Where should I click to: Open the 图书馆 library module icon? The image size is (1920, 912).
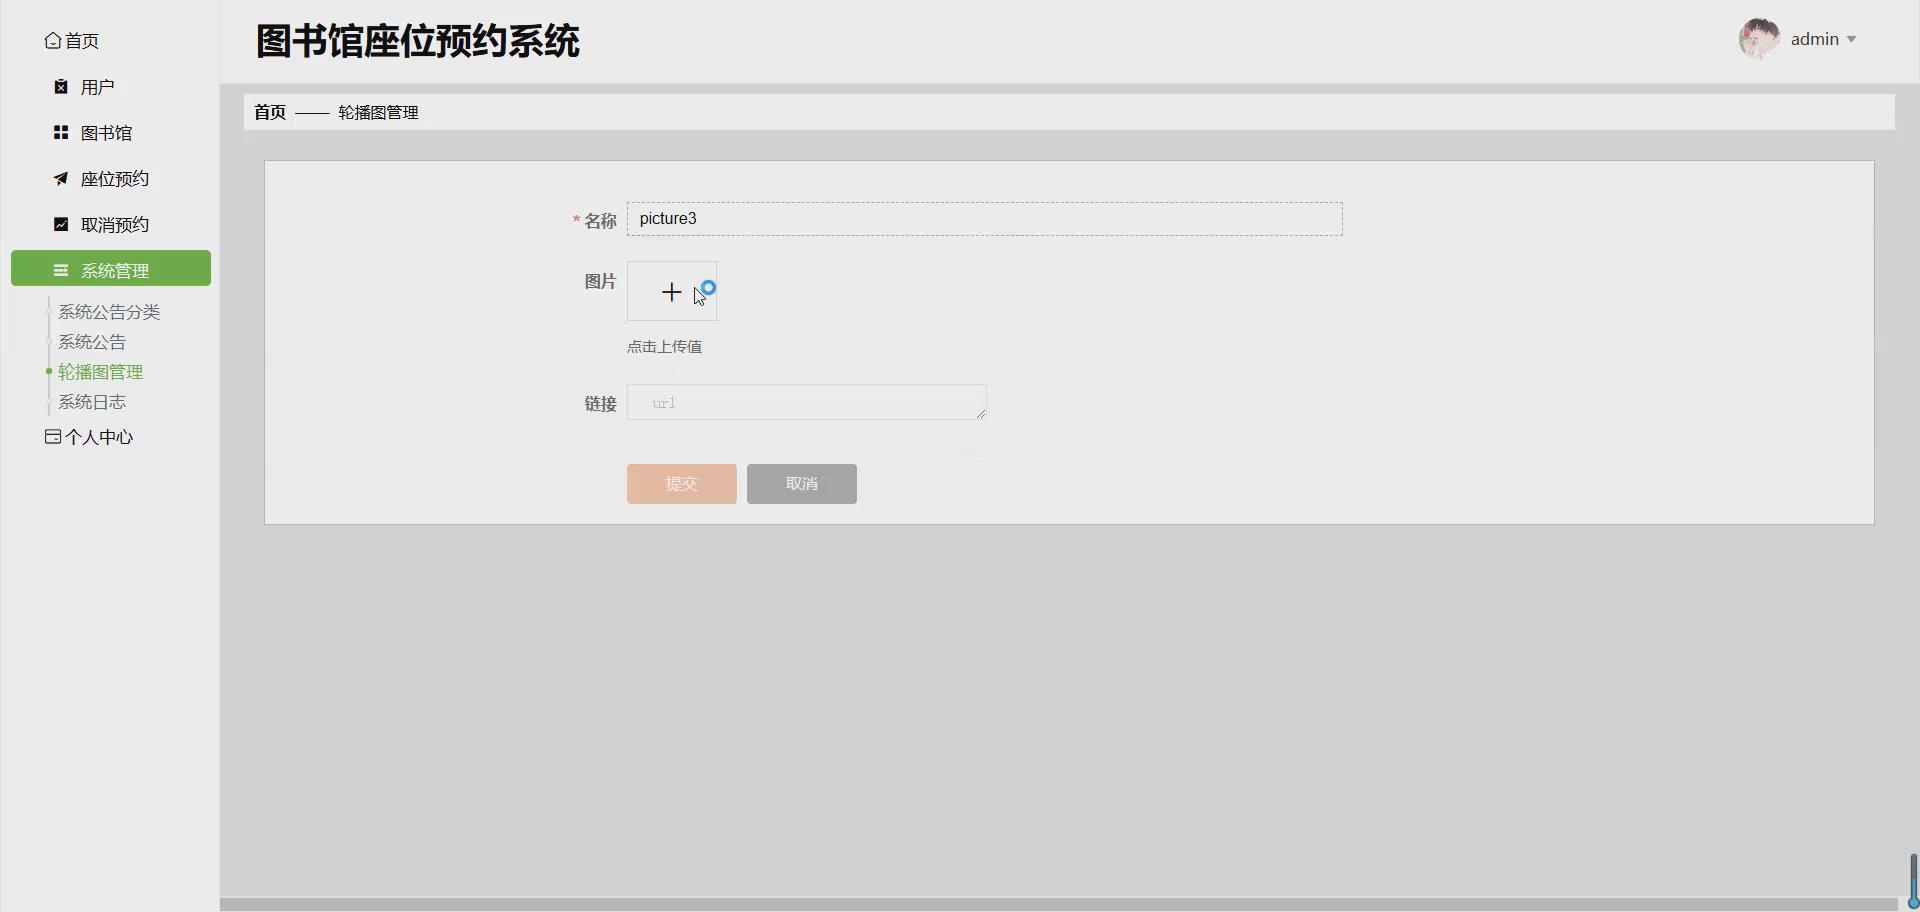tap(60, 132)
